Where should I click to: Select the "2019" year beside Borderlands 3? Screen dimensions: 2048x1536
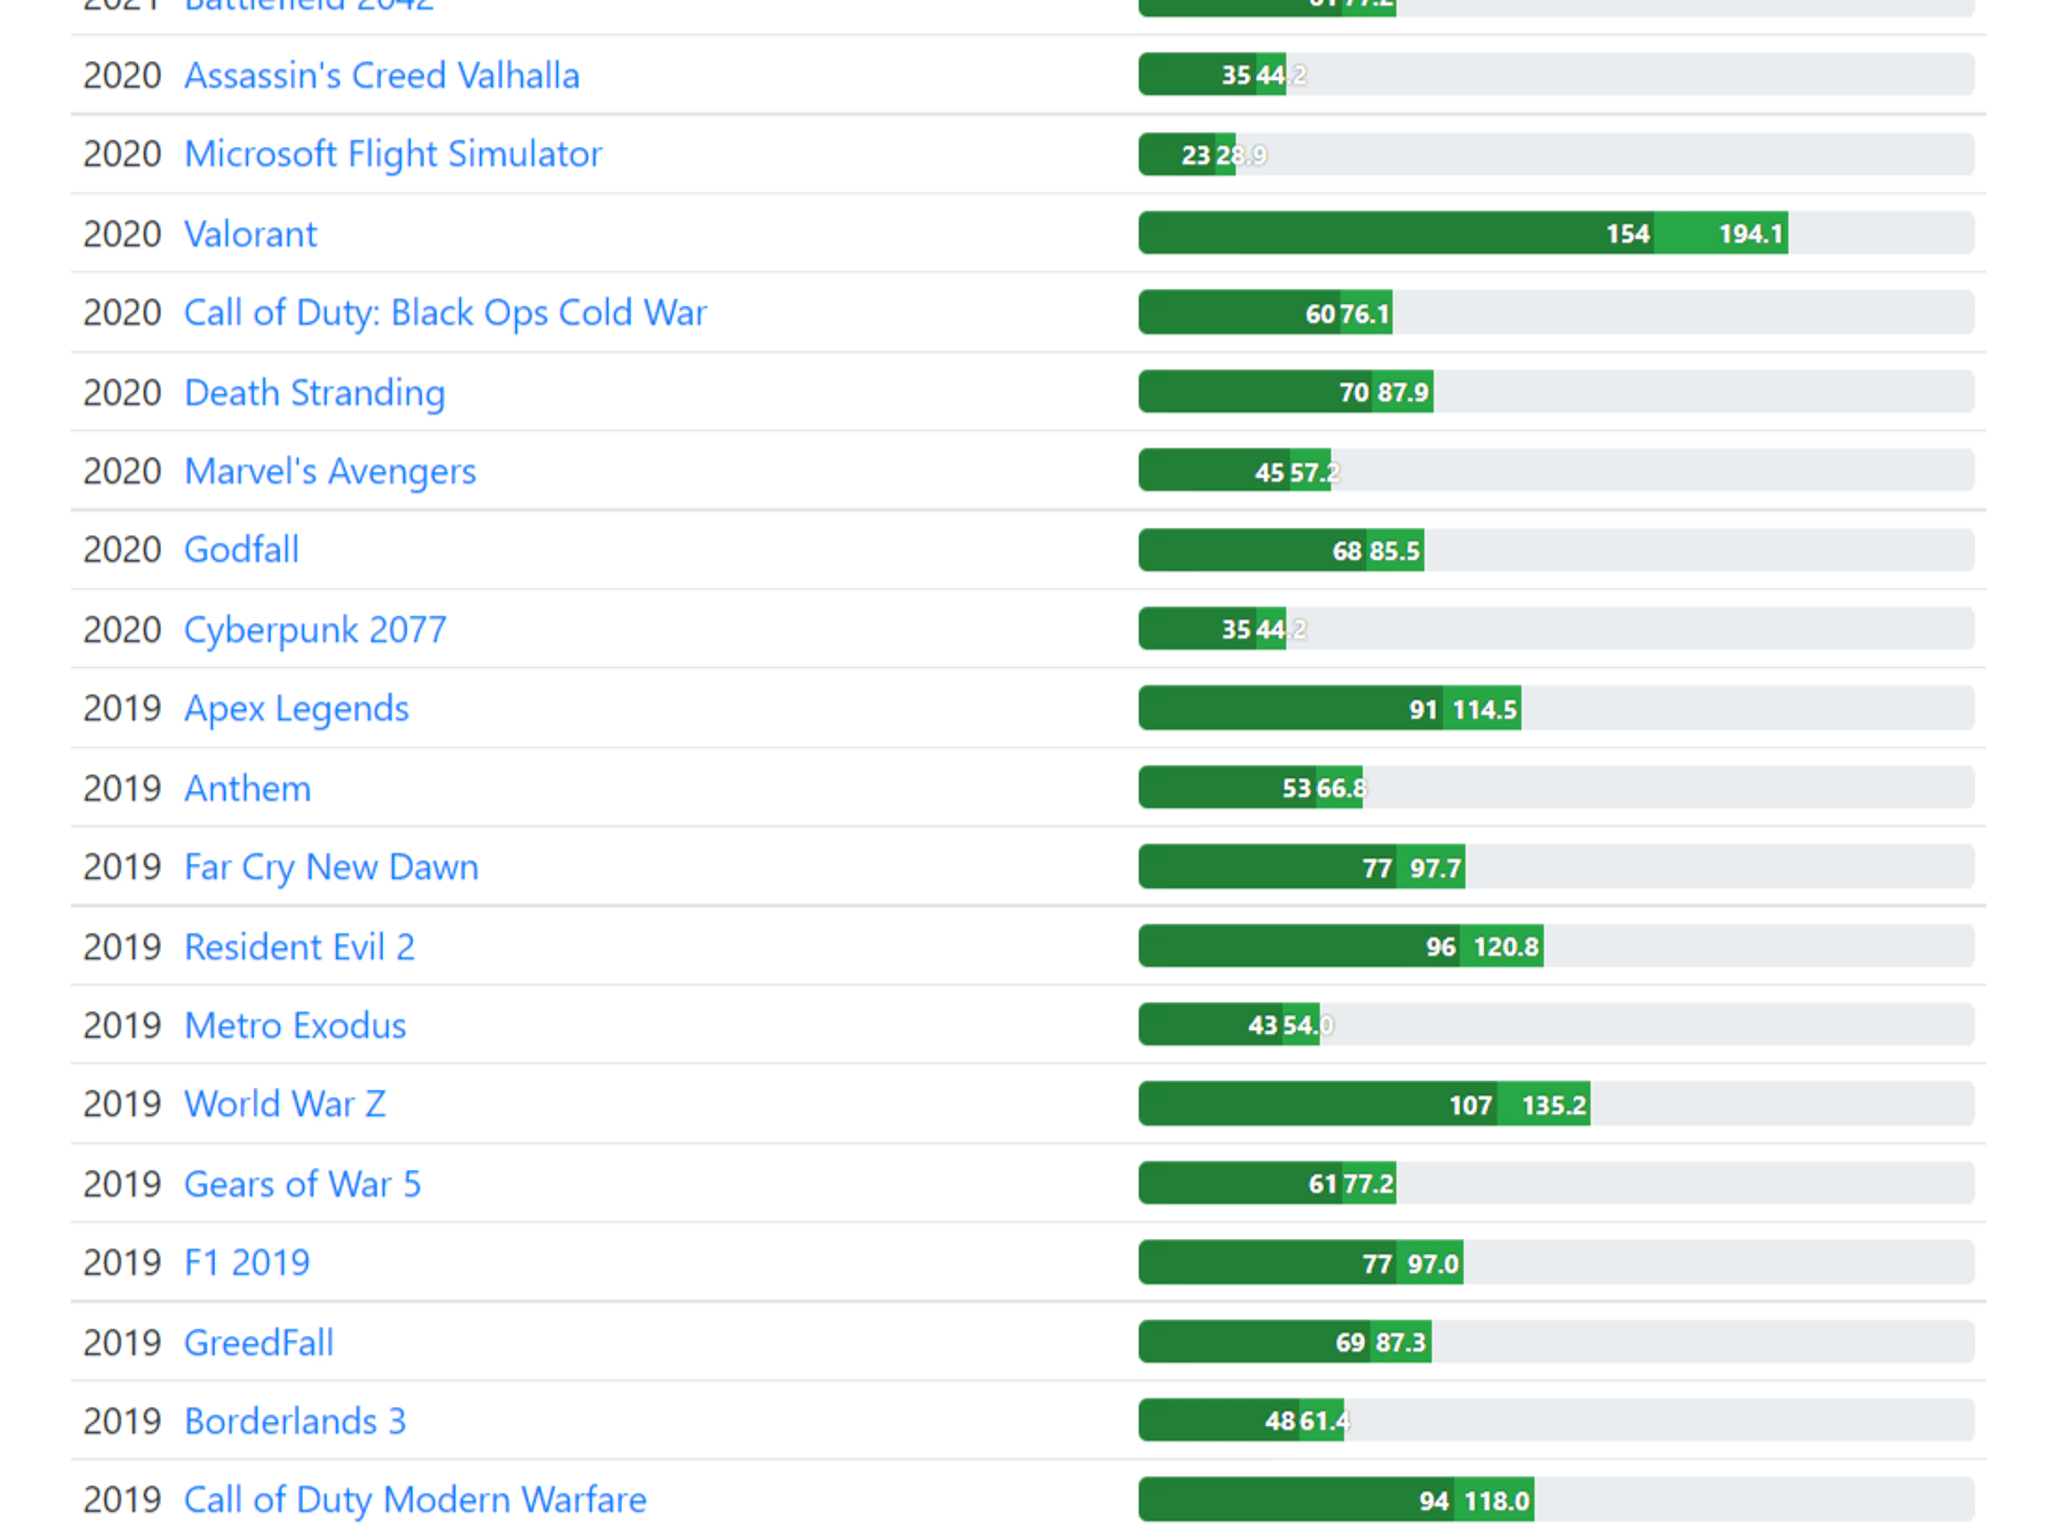[x=122, y=1421]
